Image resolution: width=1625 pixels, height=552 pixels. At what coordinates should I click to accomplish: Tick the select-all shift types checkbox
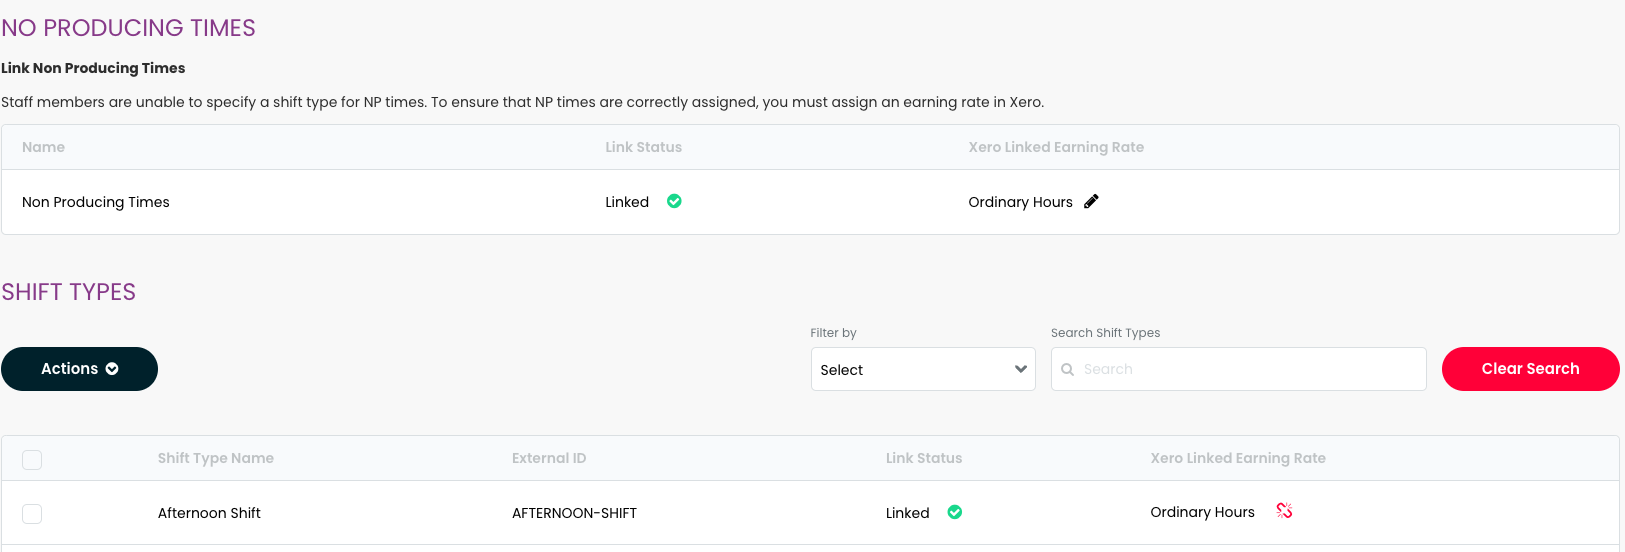32,460
